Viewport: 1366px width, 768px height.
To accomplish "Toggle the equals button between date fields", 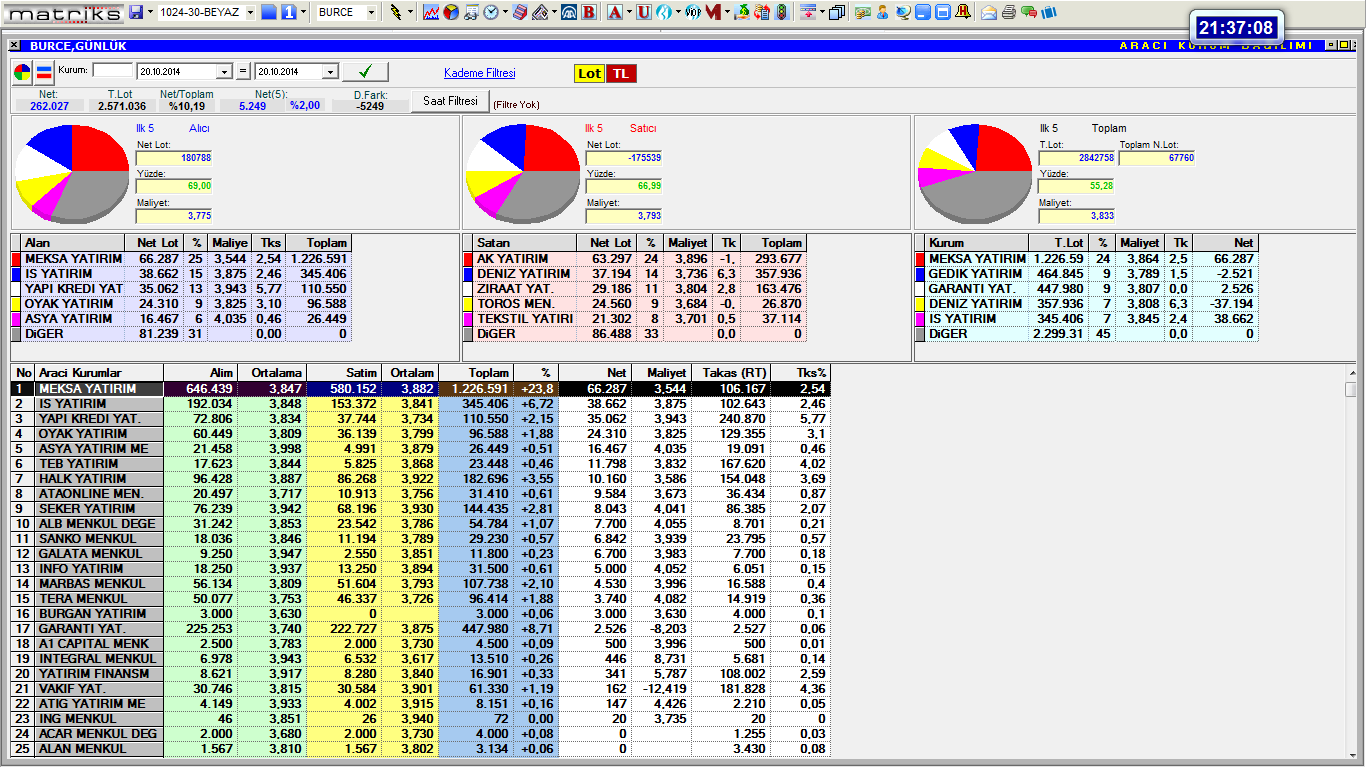I will (x=243, y=72).
